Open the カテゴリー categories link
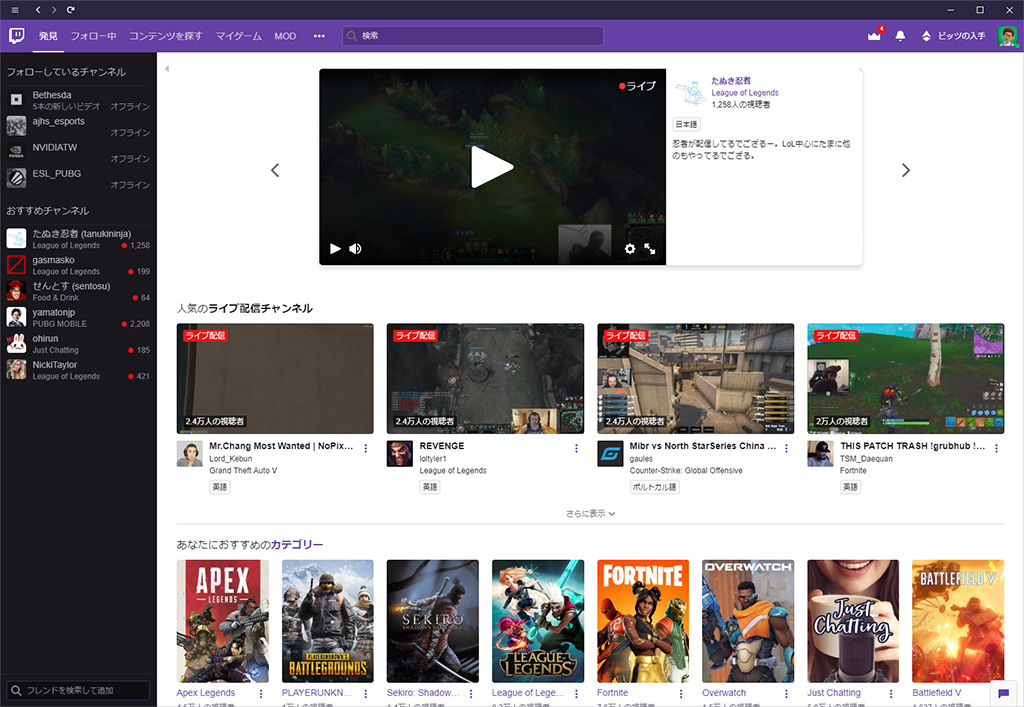 tap(296, 544)
